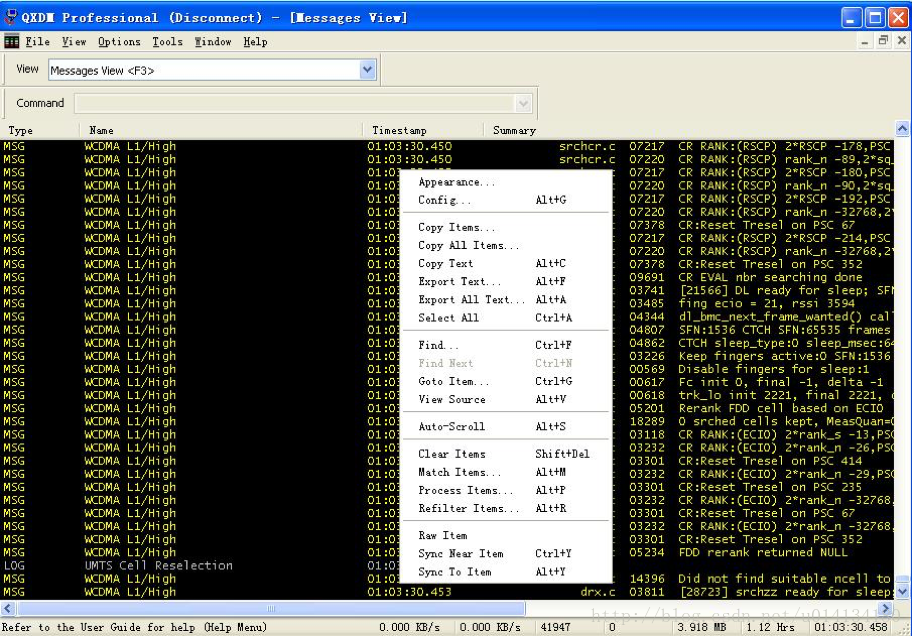This screenshot has width=912, height=636.
Task: Choose Config... in context menu
Action: pos(506,200)
